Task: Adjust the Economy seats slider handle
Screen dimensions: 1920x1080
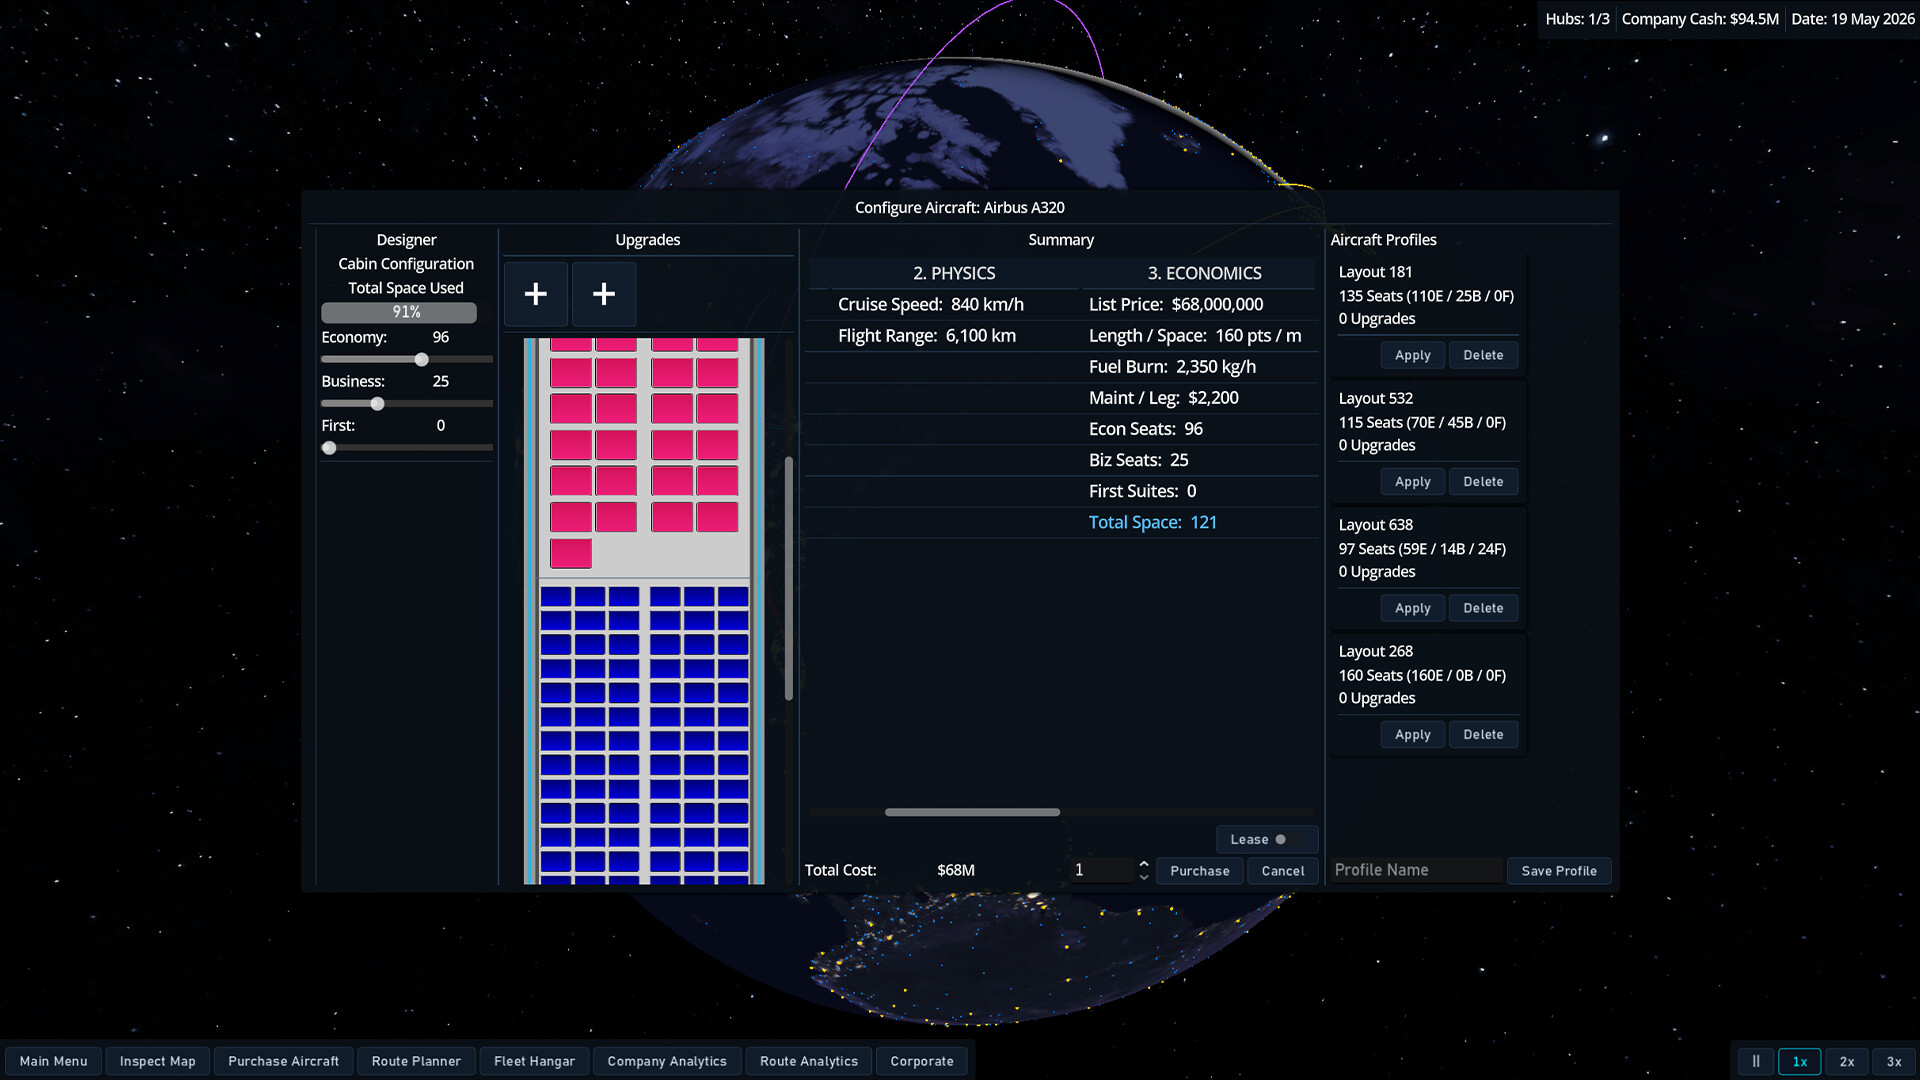Action: (x=421, y=359)
